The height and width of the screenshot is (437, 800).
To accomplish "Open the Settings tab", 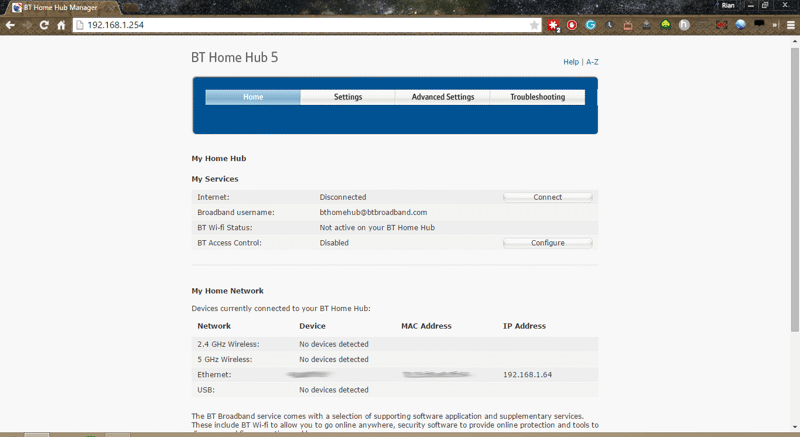I will (348, 97).
